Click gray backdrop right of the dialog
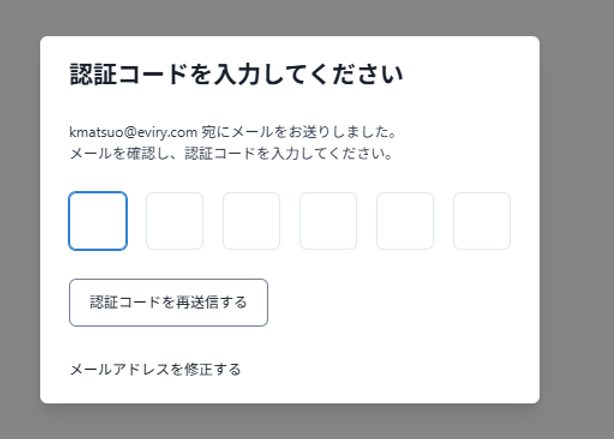 click(576, 220)
